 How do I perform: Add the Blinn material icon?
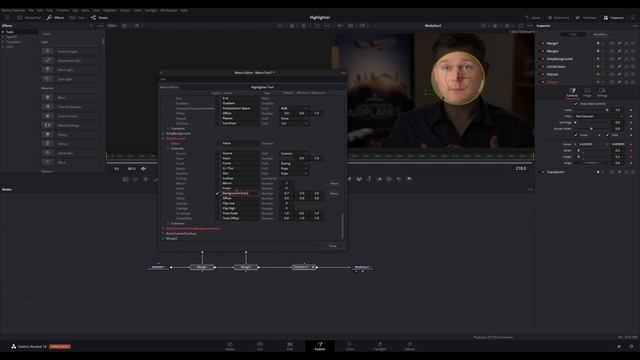click(47, 98)
